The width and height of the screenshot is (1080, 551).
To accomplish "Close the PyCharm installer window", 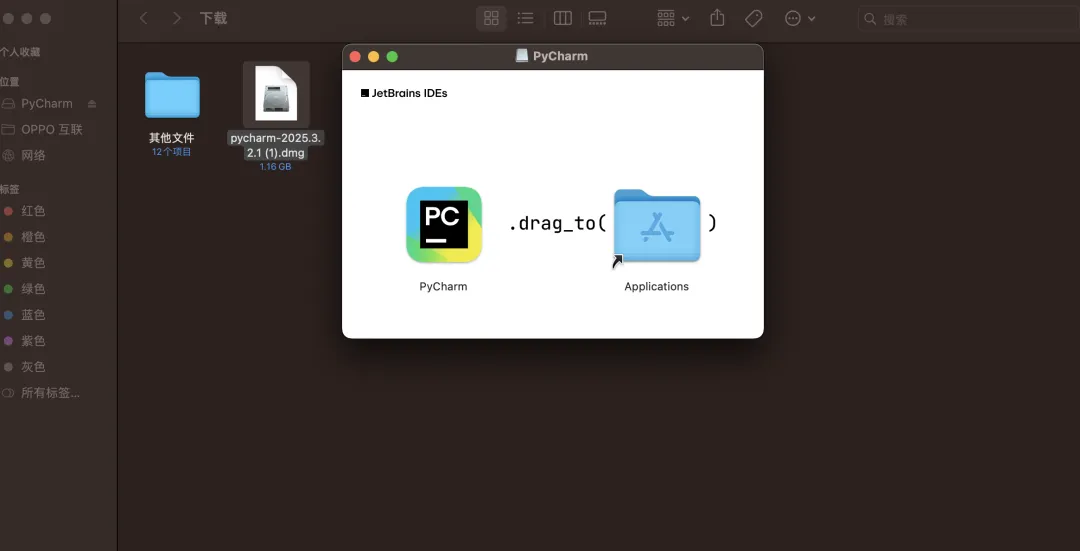I will coord(355,56).
